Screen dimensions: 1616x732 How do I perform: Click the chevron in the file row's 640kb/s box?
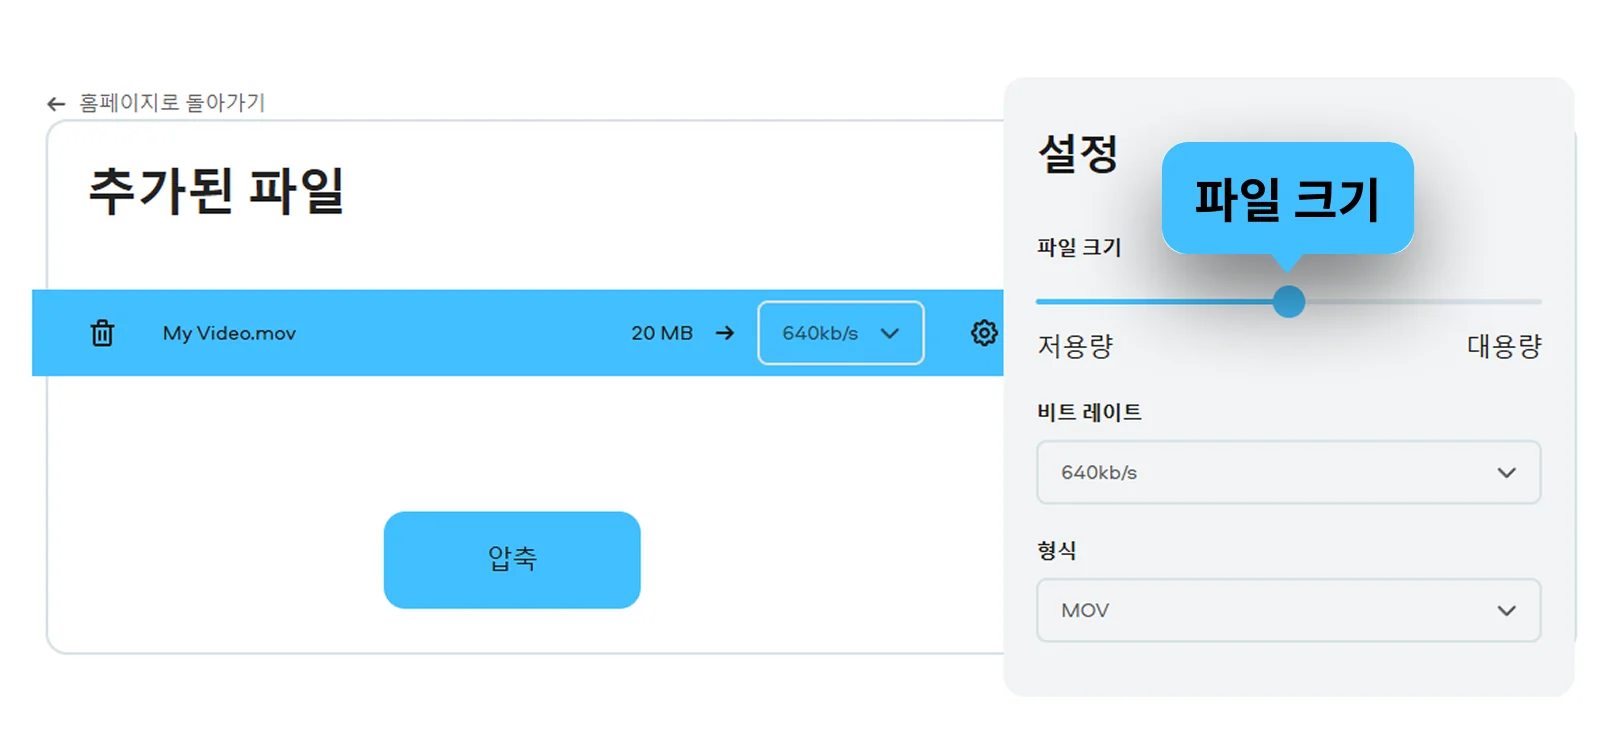tap(889, 333)
